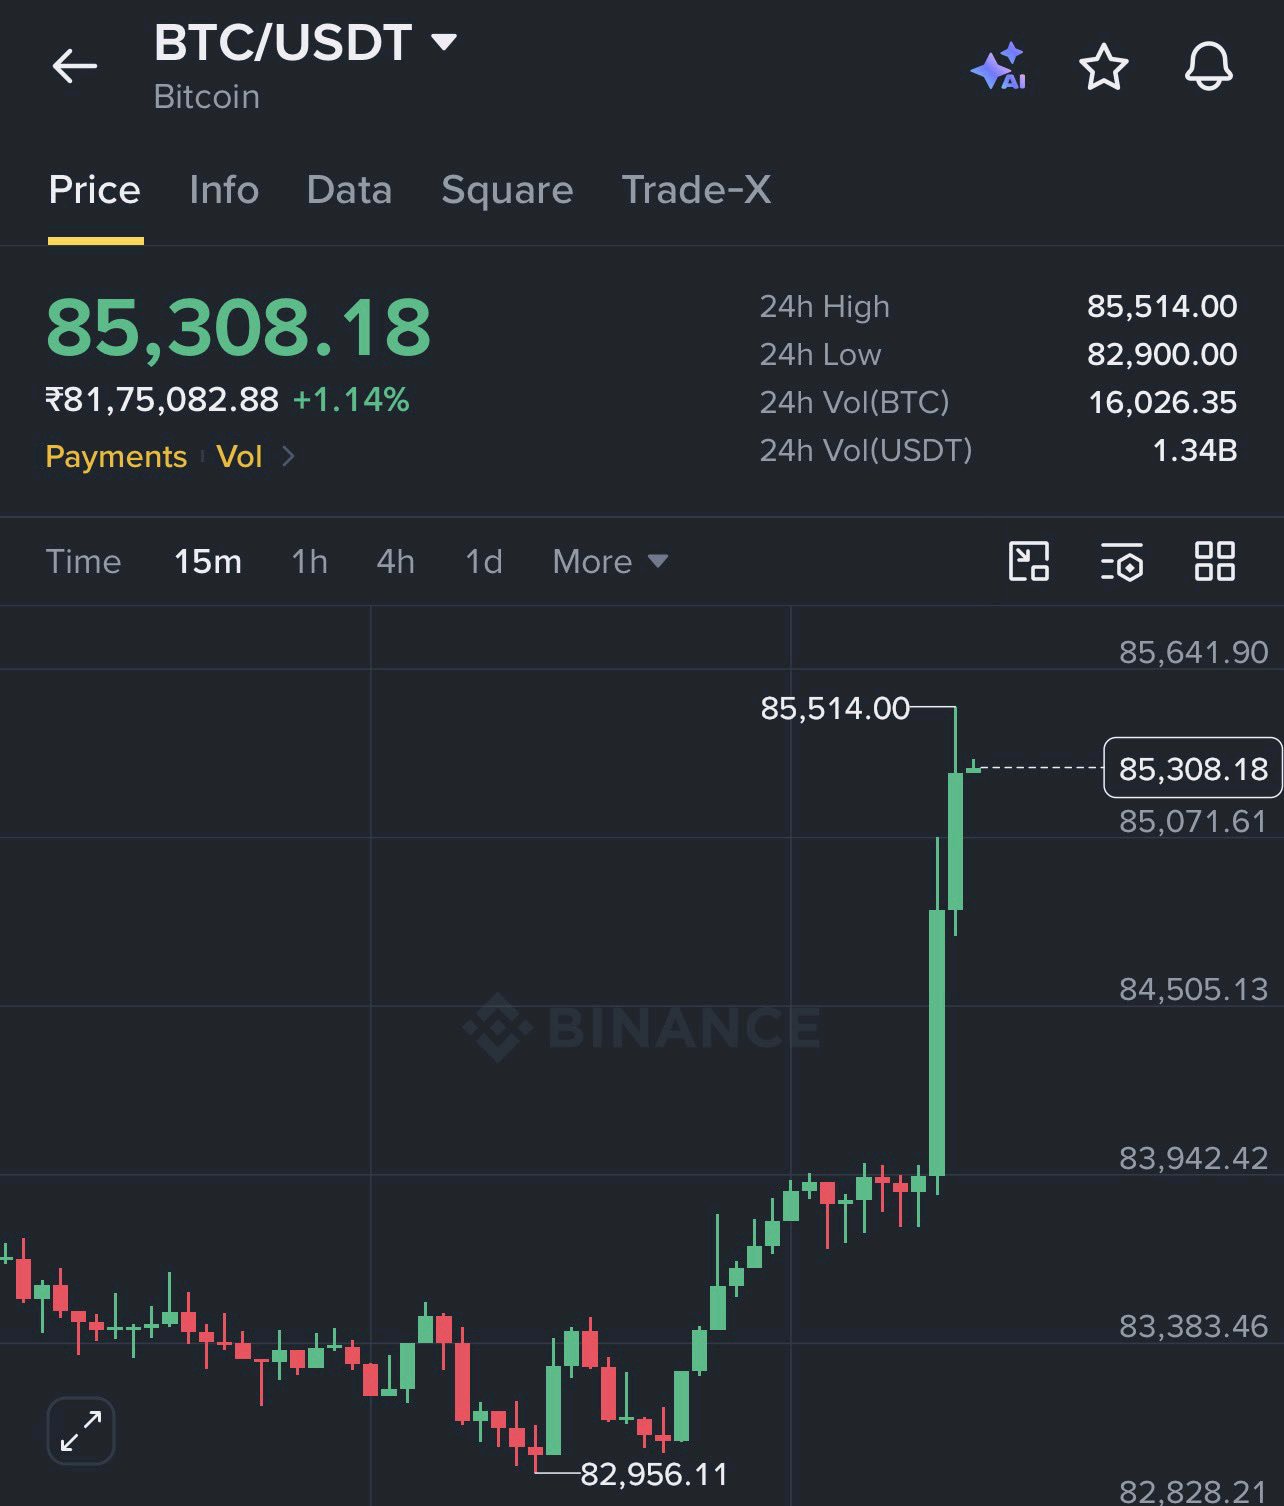Switch to the Price tab

(x=95, y=190)
